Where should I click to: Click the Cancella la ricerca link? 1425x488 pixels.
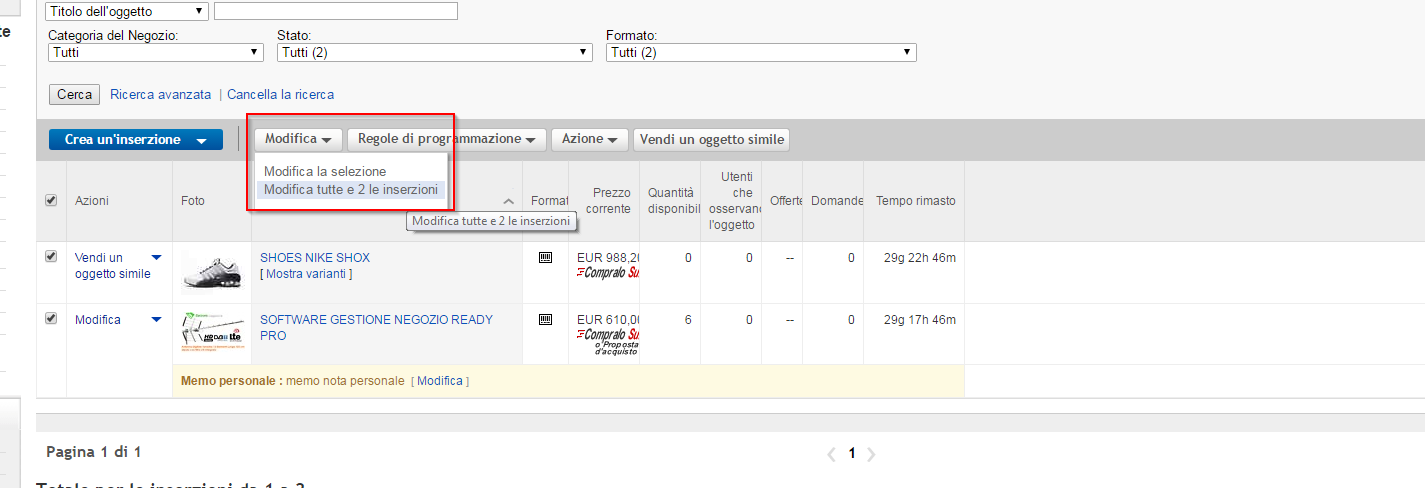(x=280, y=95)
